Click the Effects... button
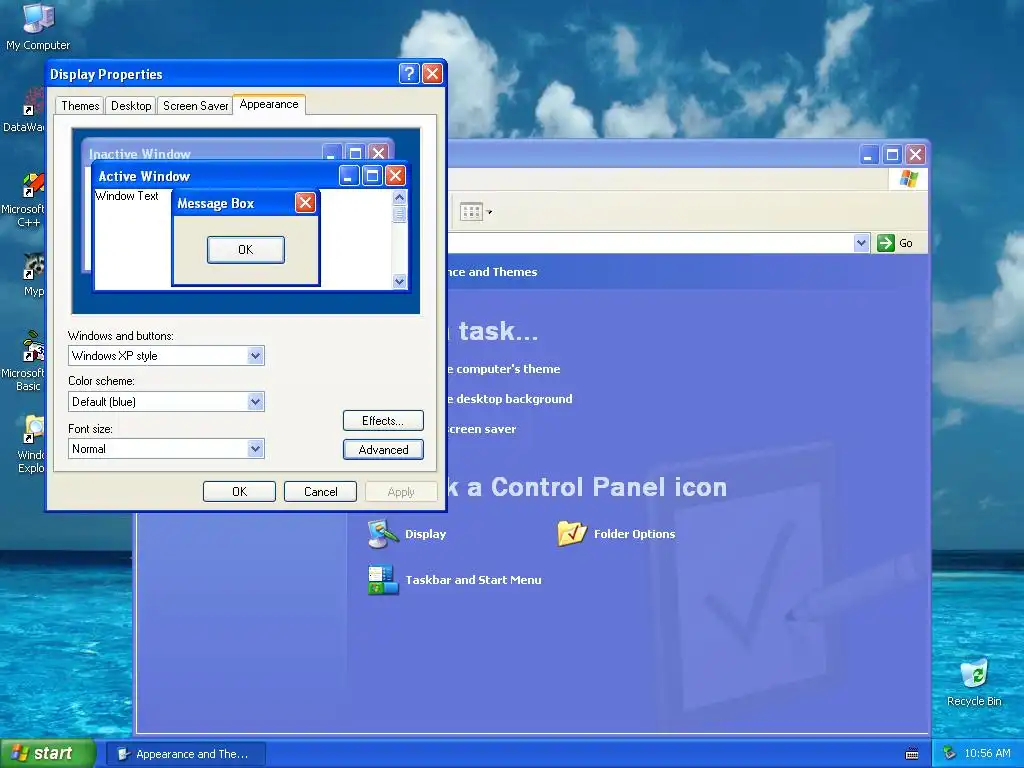 383,421
